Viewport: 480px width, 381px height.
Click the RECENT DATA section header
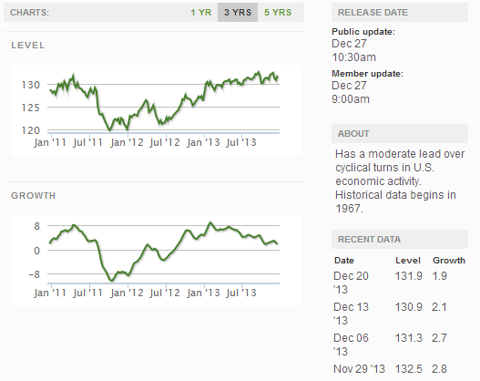click(400, 239)
